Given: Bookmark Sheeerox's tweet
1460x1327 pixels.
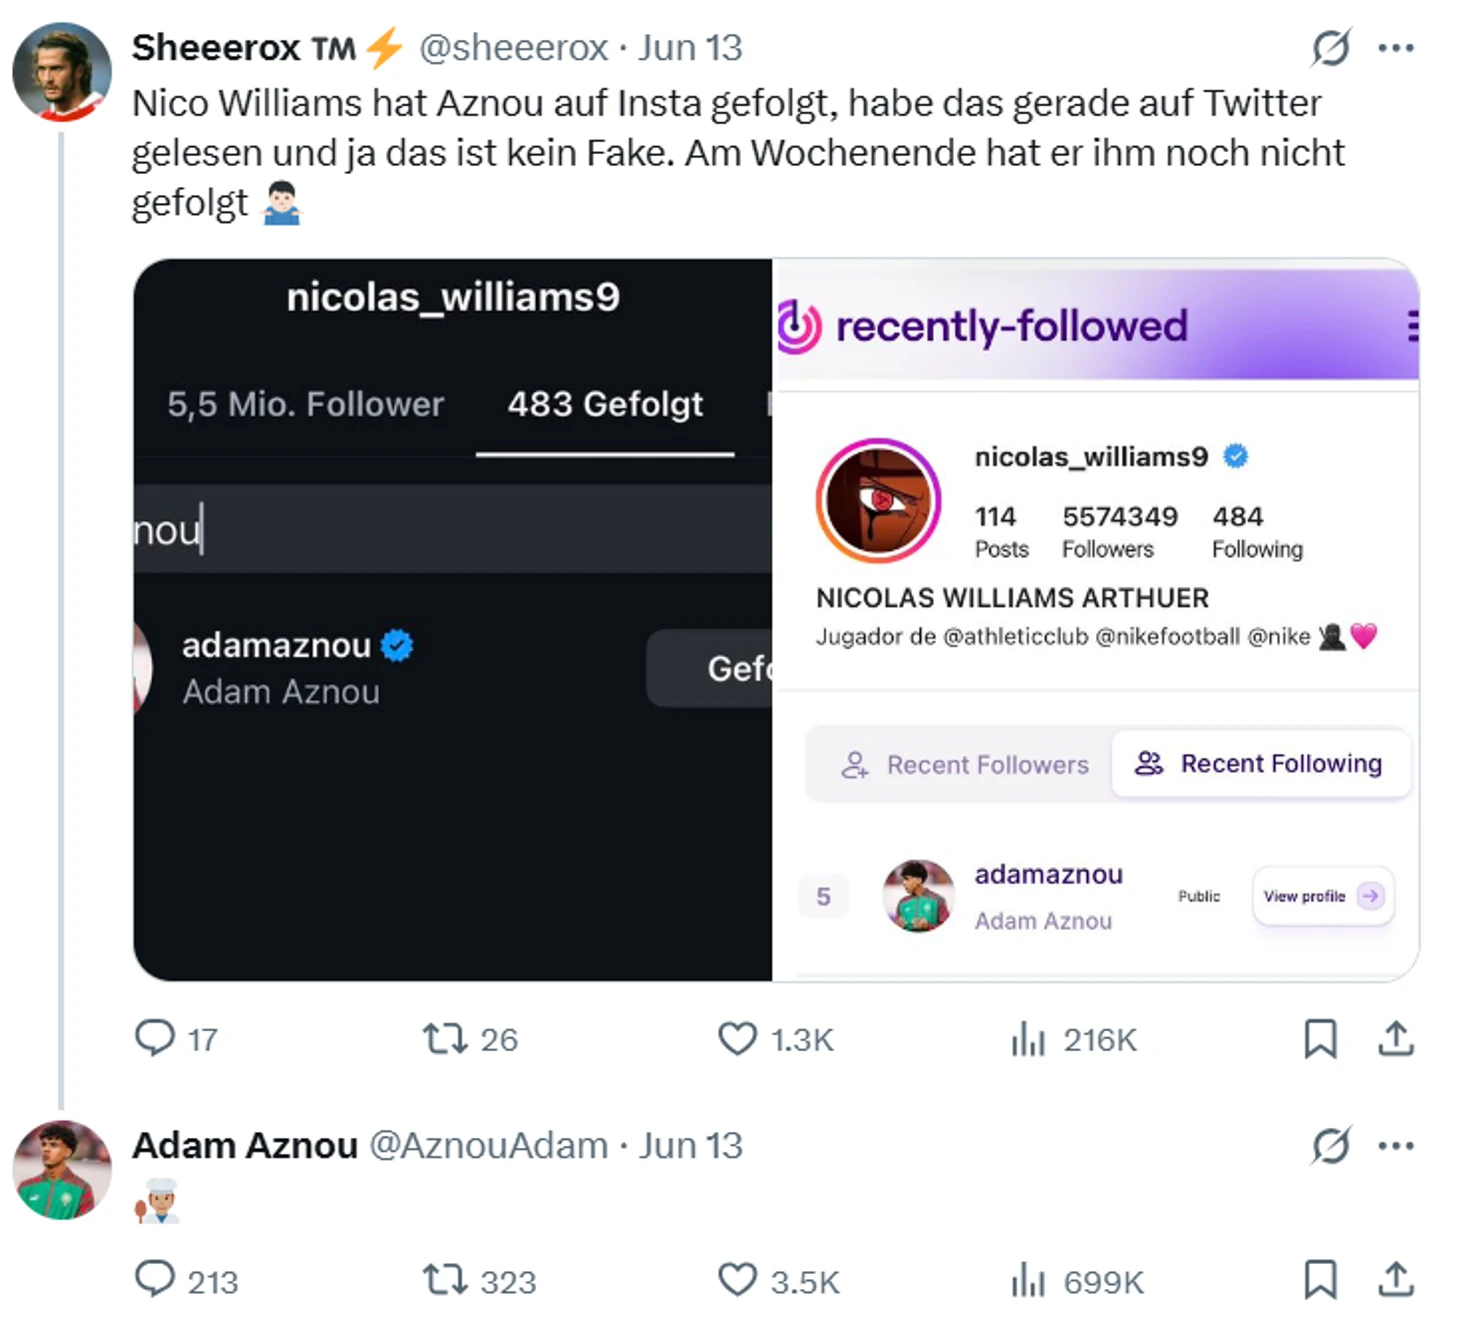Looking at the screenshot, I should (1320, 1038).
